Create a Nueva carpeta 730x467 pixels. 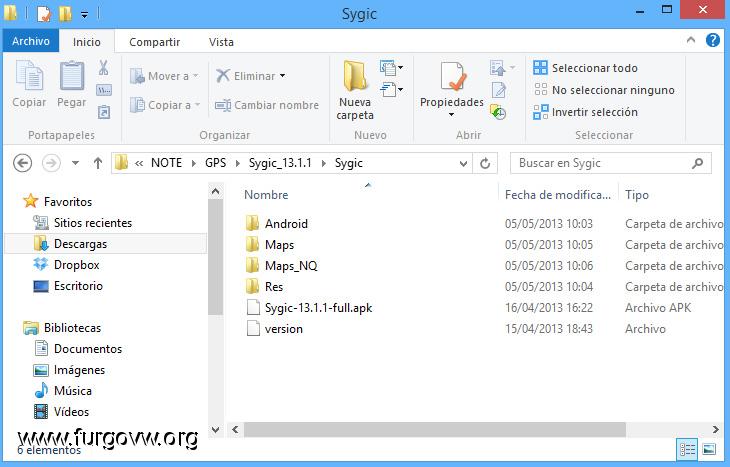355,91
